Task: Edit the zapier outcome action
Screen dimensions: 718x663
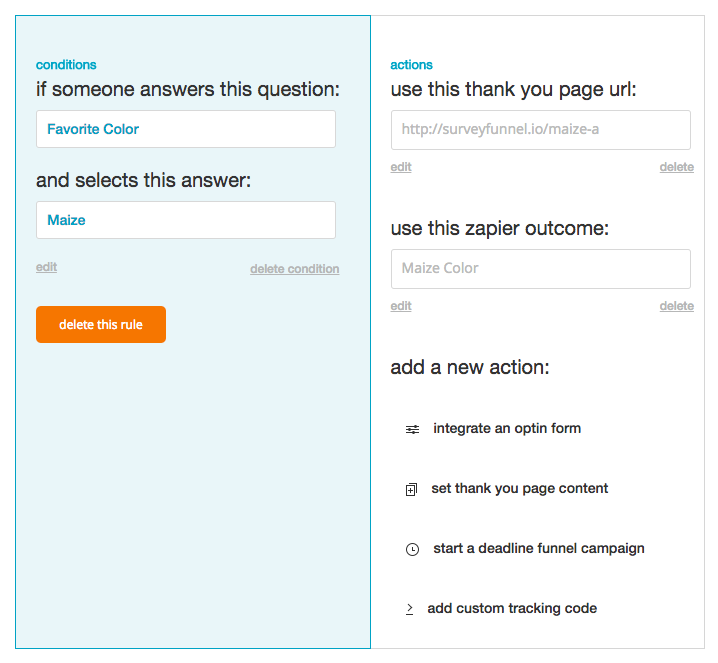Action: tap(401, 306)
